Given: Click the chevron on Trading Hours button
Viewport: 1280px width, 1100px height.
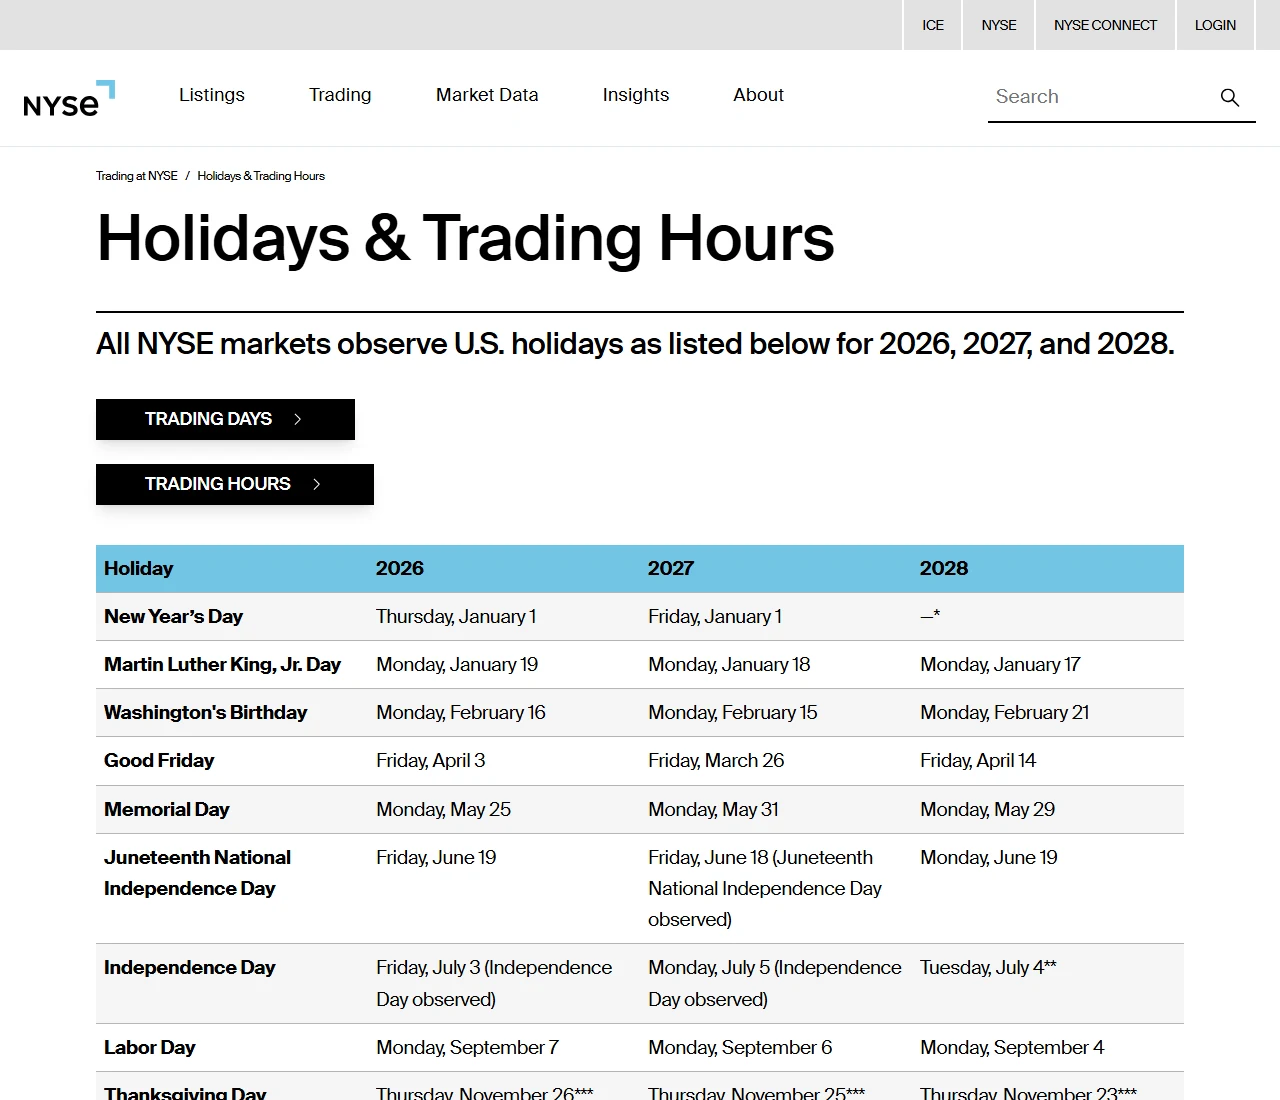Looking at the screenshot, I should [316, 484].
